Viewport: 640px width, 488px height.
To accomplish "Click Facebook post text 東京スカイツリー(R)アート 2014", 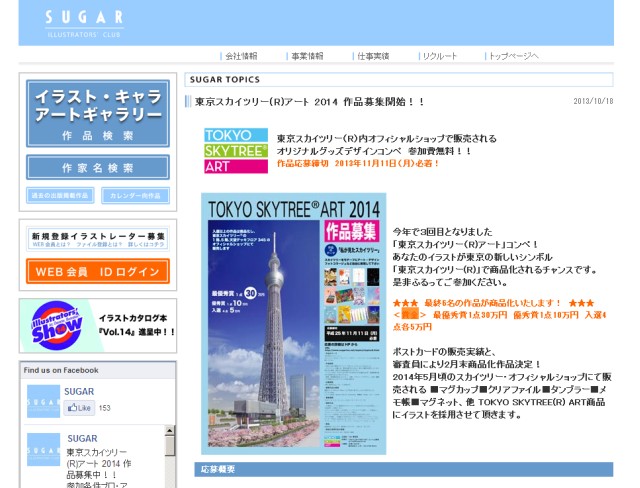I will click(x=99, y=464).
